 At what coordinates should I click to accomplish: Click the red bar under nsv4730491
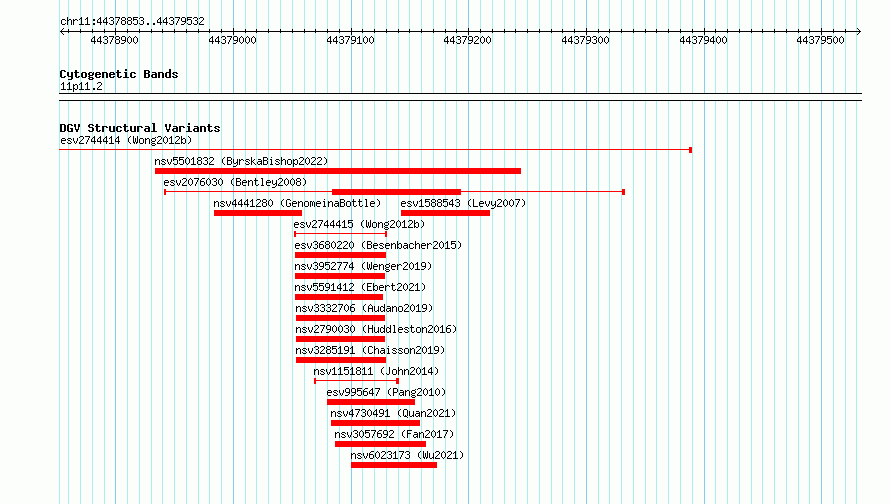375,423
